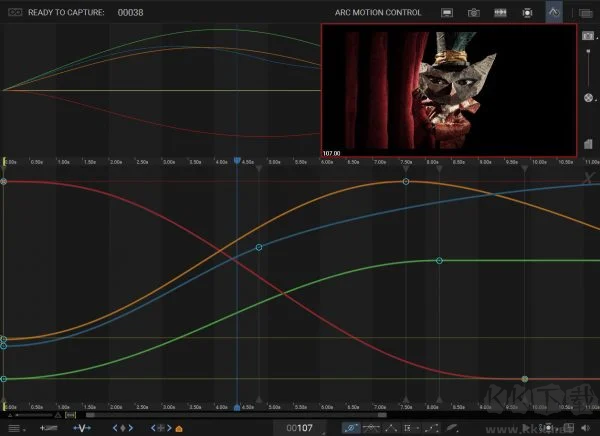Switch to the Animation workspace monitor icon
600x436 pixels.
[x=447, y=13]
